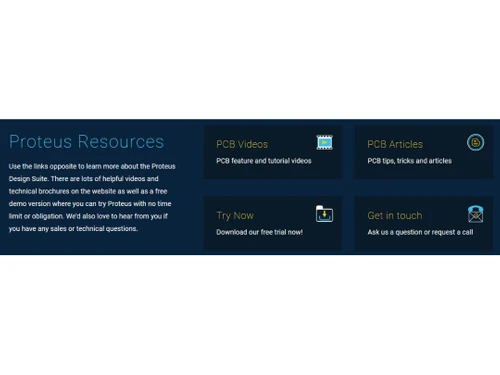Follow the Try Now heading link
Screen dimensions: 500x375
235,216
